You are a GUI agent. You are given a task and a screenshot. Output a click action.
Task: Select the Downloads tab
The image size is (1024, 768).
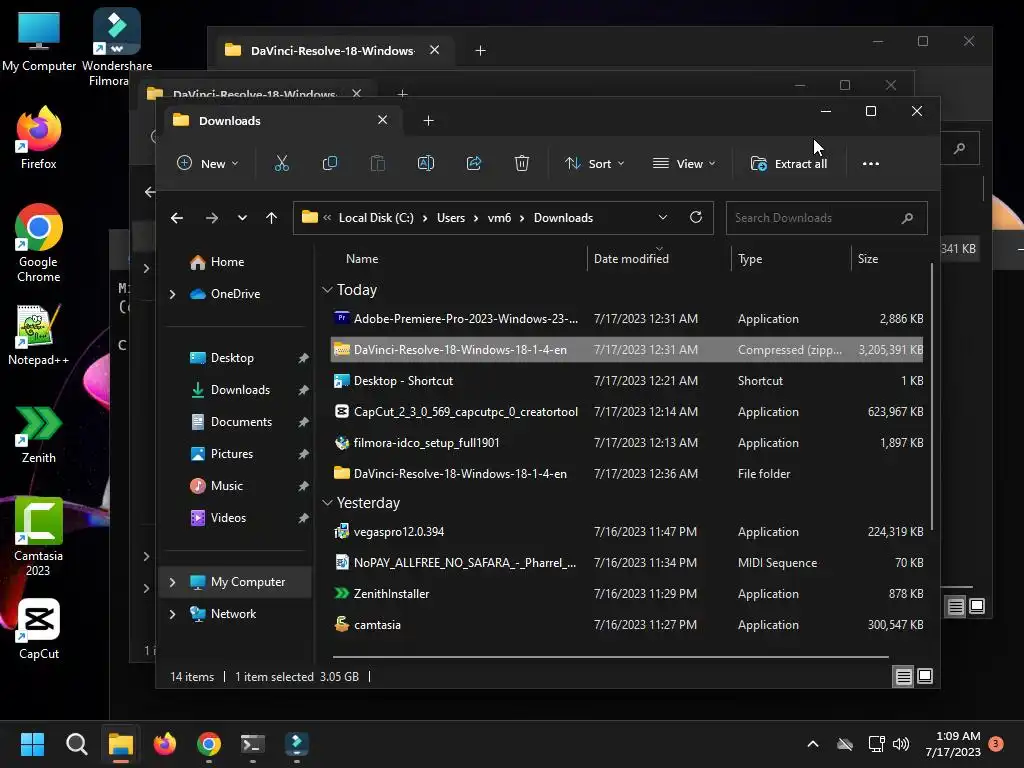coord(281,121)
